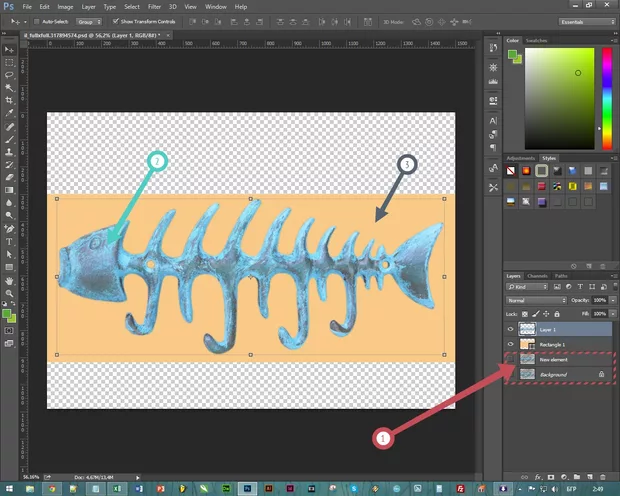
Task: Select the Gradient tool
Action: (10, 190)
